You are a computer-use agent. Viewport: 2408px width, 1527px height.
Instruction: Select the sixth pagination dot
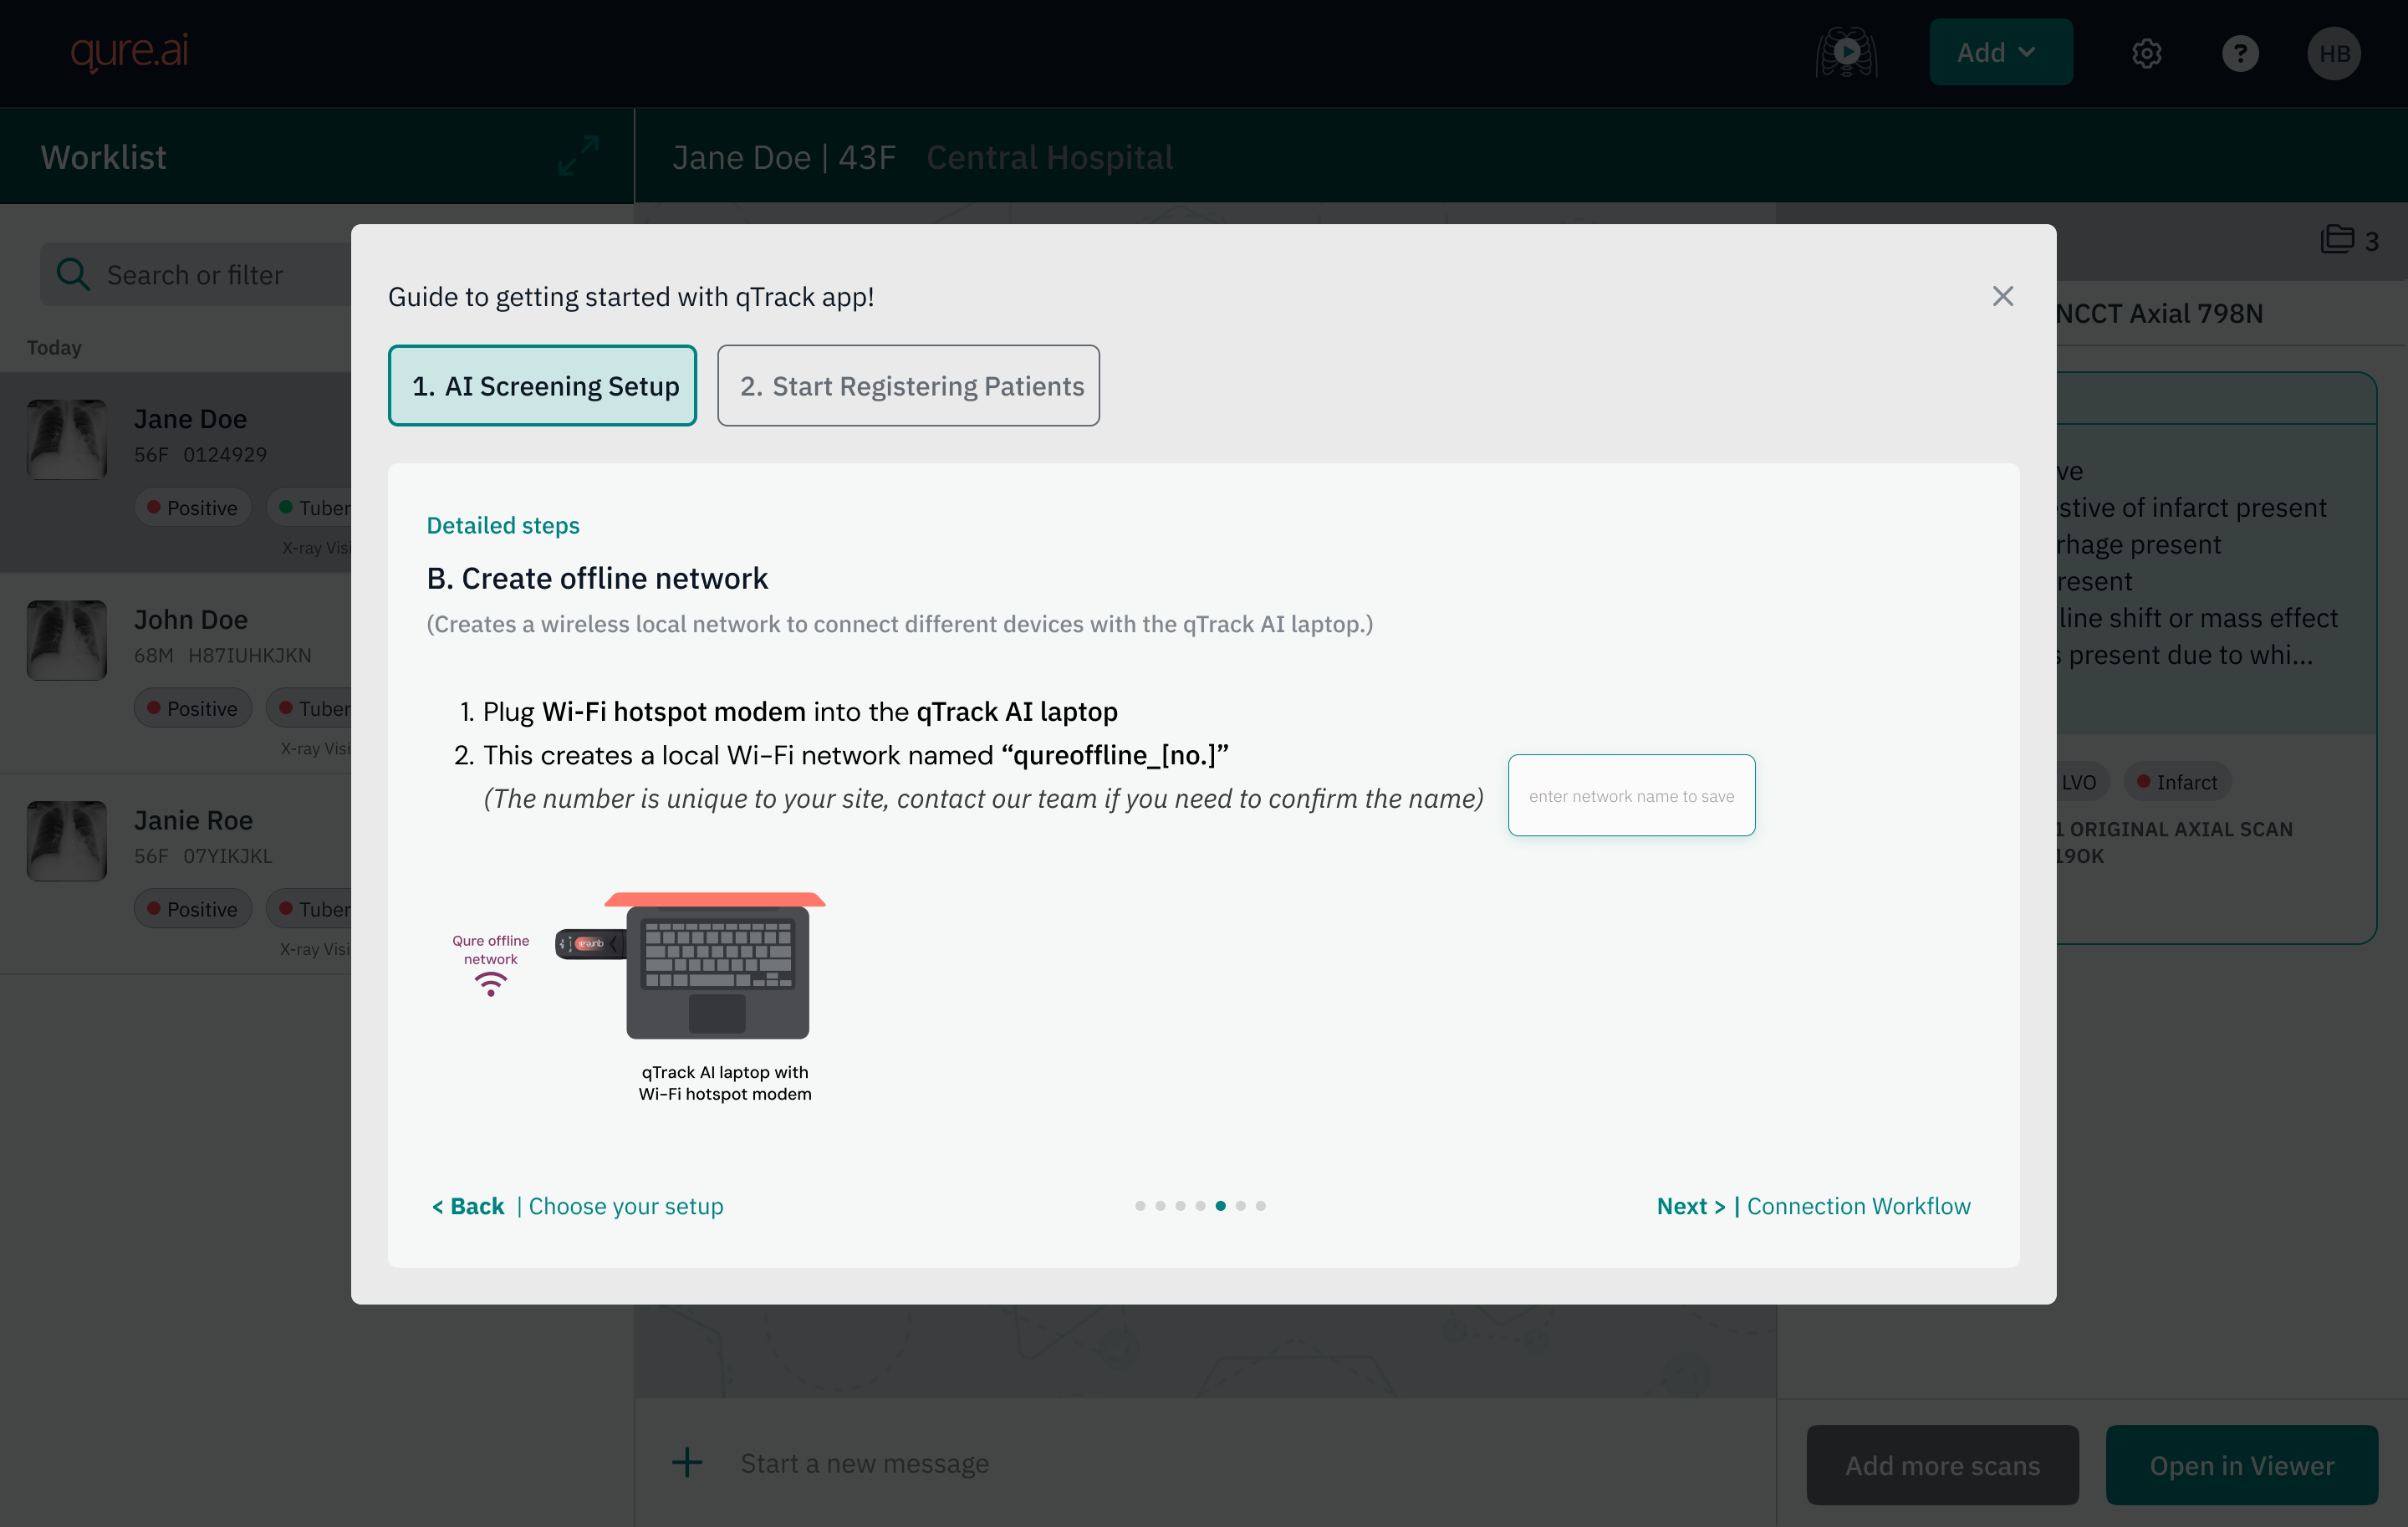click(x=1240, y=1206)
